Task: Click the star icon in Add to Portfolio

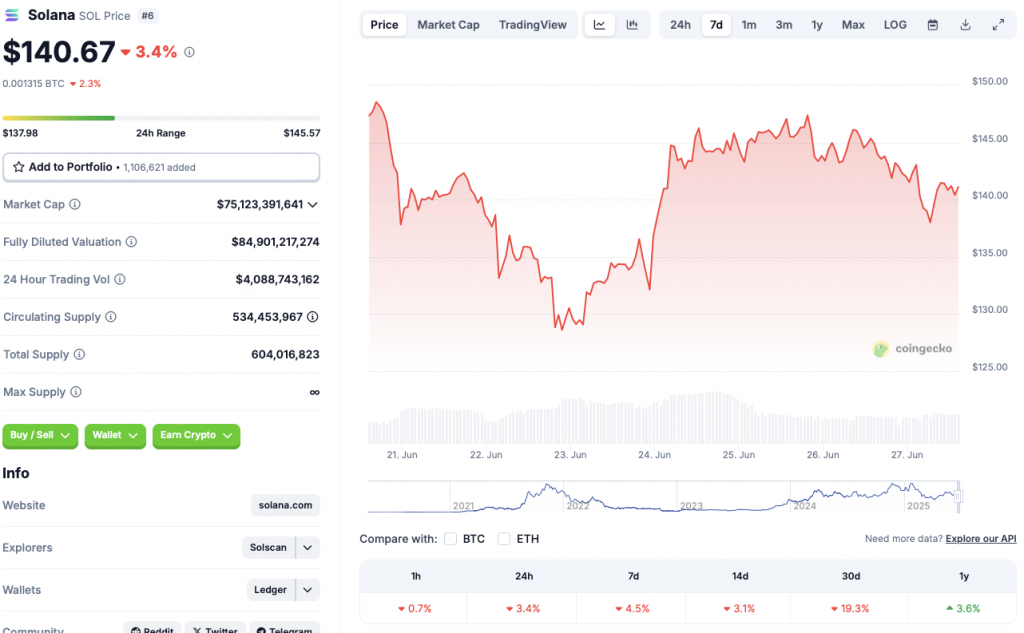Action: click(18, 167)
